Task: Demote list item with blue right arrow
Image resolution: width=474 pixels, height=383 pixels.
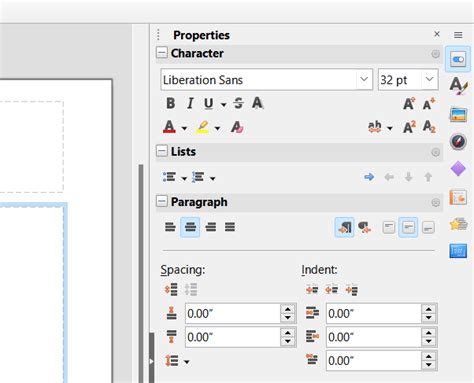Action: tap(369, 177)
